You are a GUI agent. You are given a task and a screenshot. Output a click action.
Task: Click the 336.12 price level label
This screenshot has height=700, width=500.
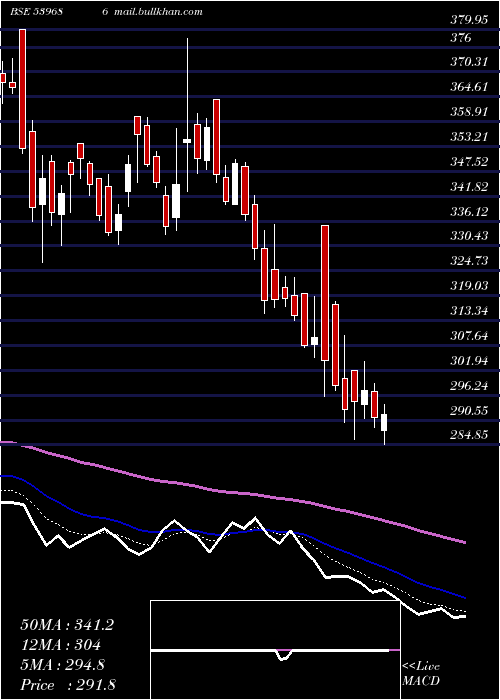(469, 212)
